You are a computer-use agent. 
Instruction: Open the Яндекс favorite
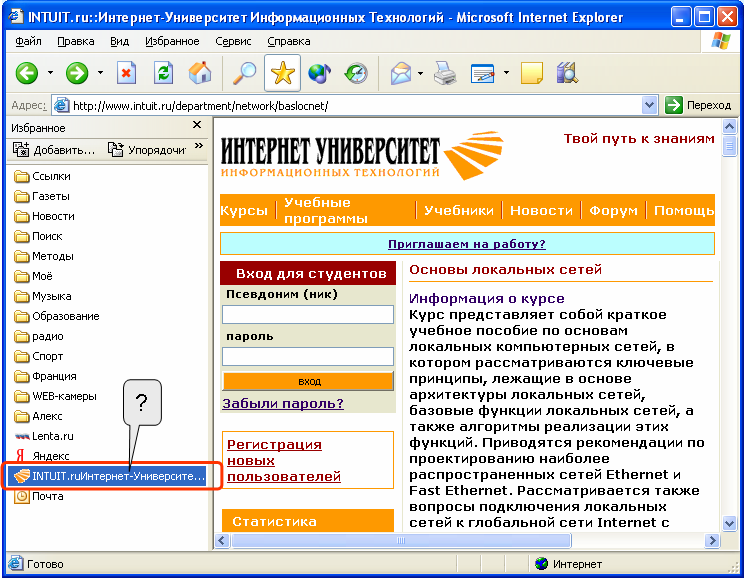[x=42, y=456]
